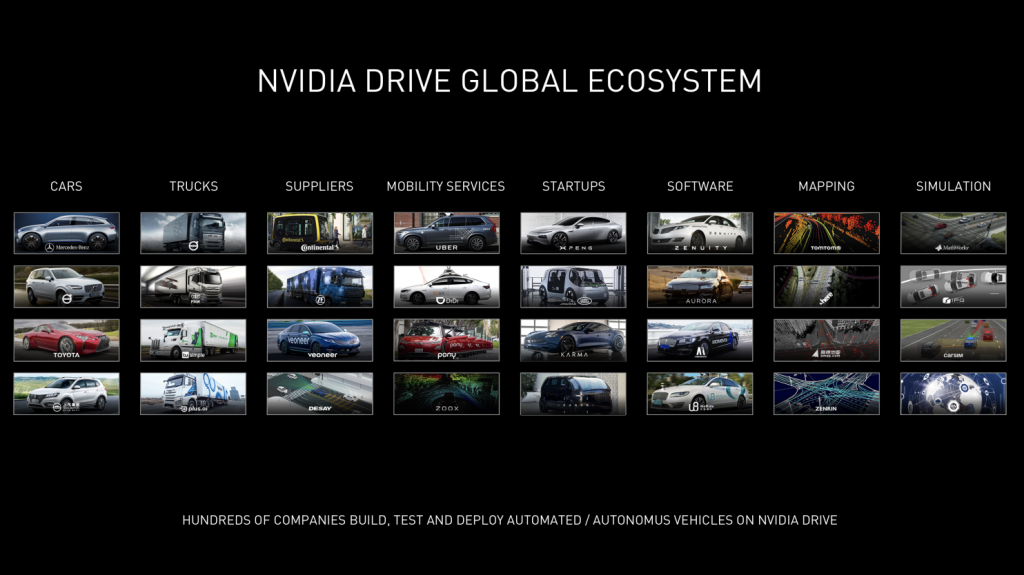Click the SUPPLIERS column heading

(319, 186)
